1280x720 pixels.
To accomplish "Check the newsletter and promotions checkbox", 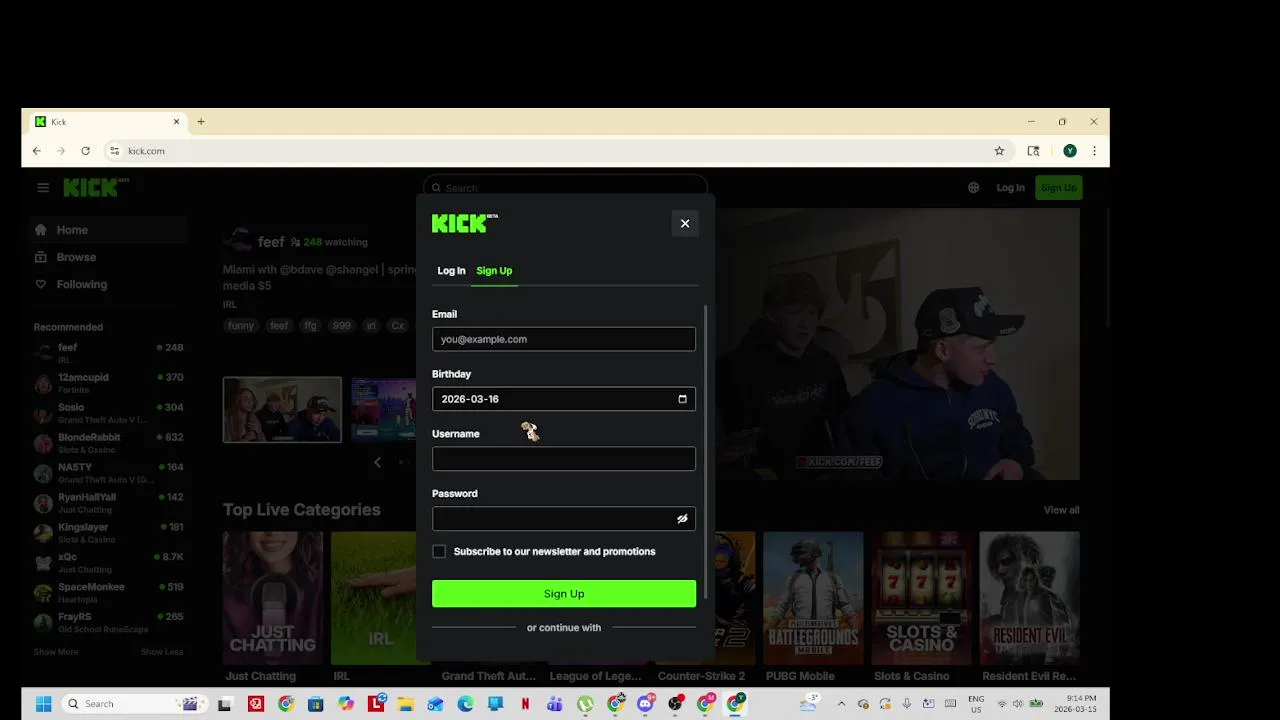I will (439, 552).
